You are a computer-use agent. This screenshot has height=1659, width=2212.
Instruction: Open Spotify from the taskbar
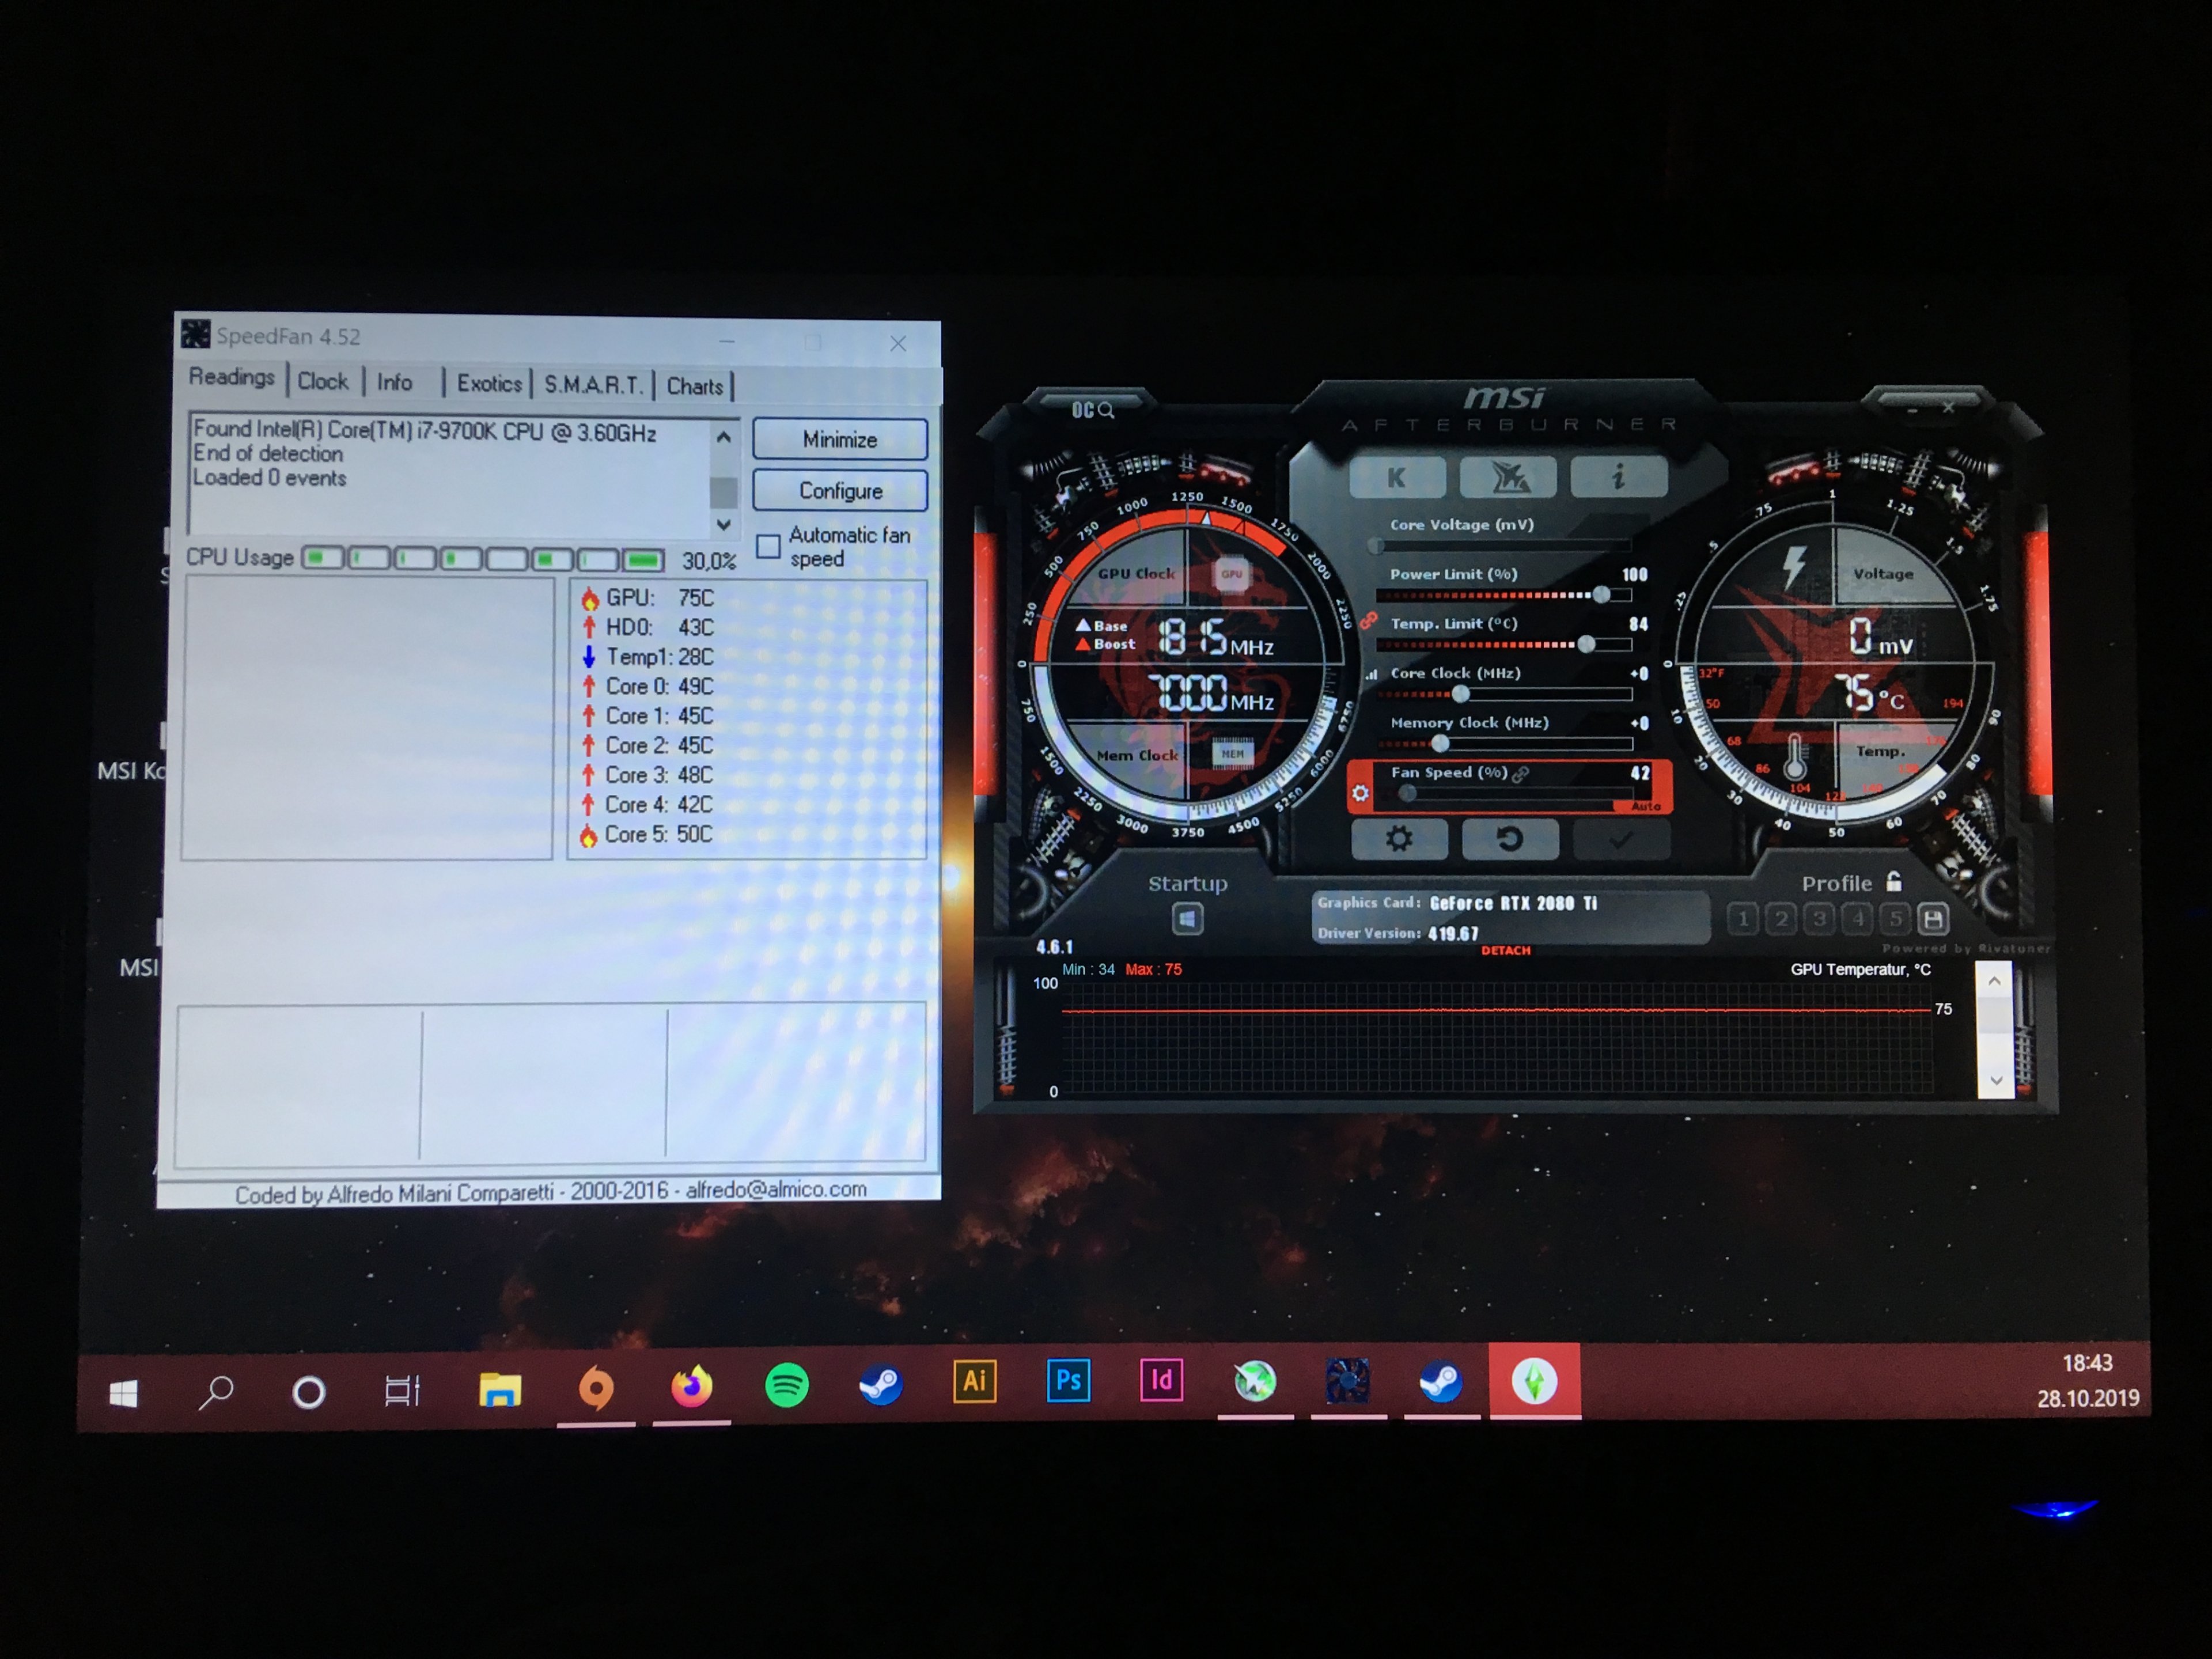click(x=786, y=1386)
